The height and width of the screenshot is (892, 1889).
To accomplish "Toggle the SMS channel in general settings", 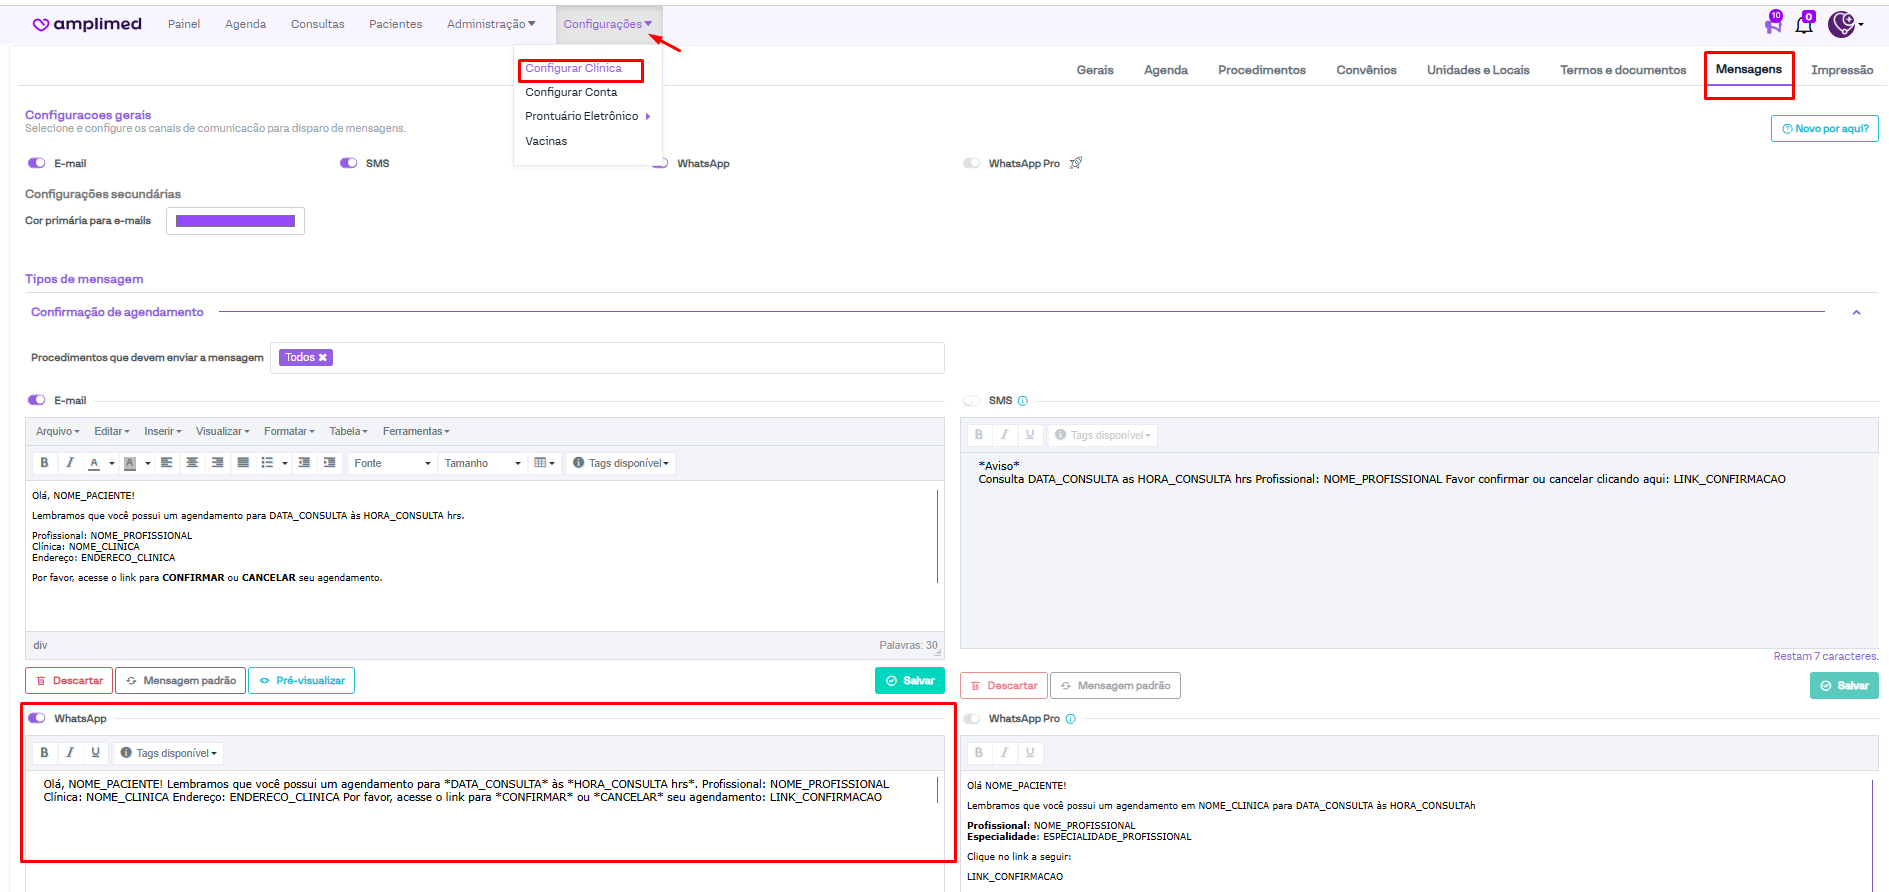I will (x=348, y=163).
